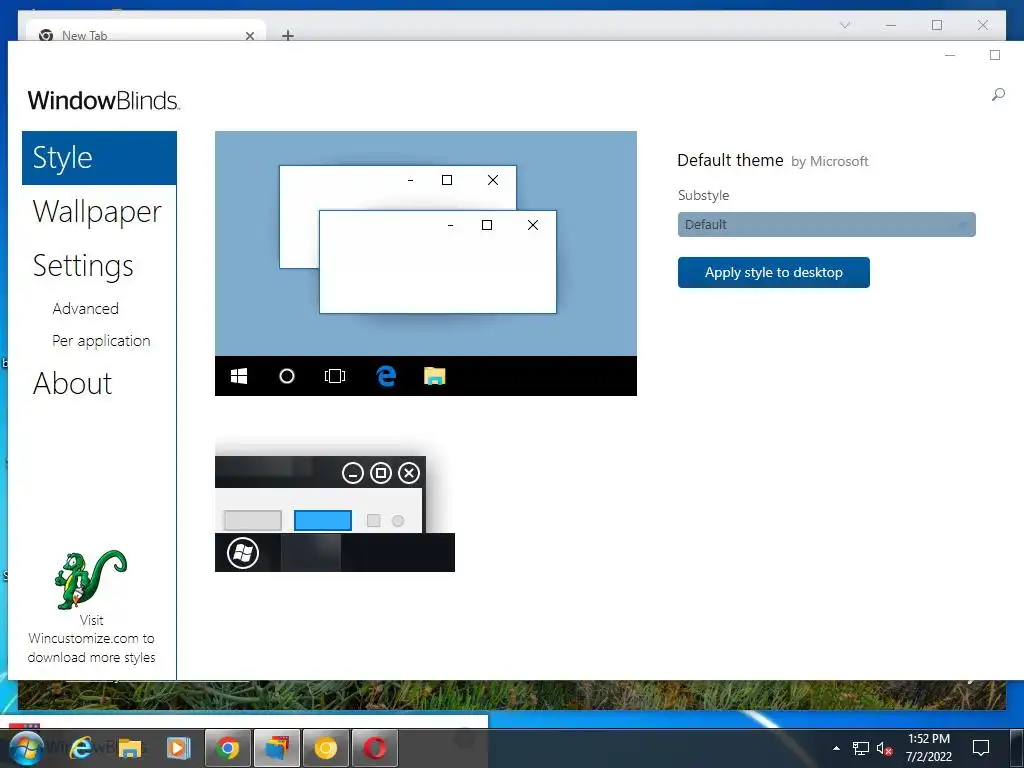The width and height of the screenshot is (1024, 768).
Task: Click the Default theme title text
Action: [730, 161]
